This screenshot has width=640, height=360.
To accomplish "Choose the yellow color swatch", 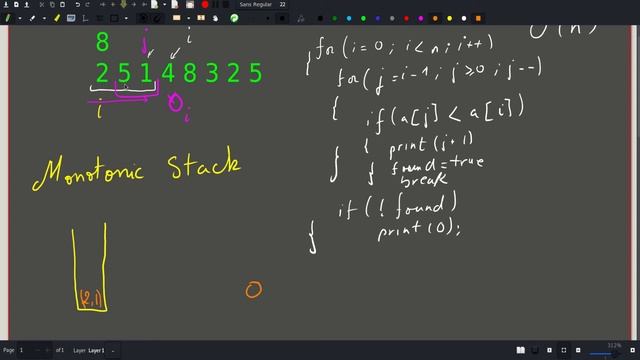I will 449,18.
